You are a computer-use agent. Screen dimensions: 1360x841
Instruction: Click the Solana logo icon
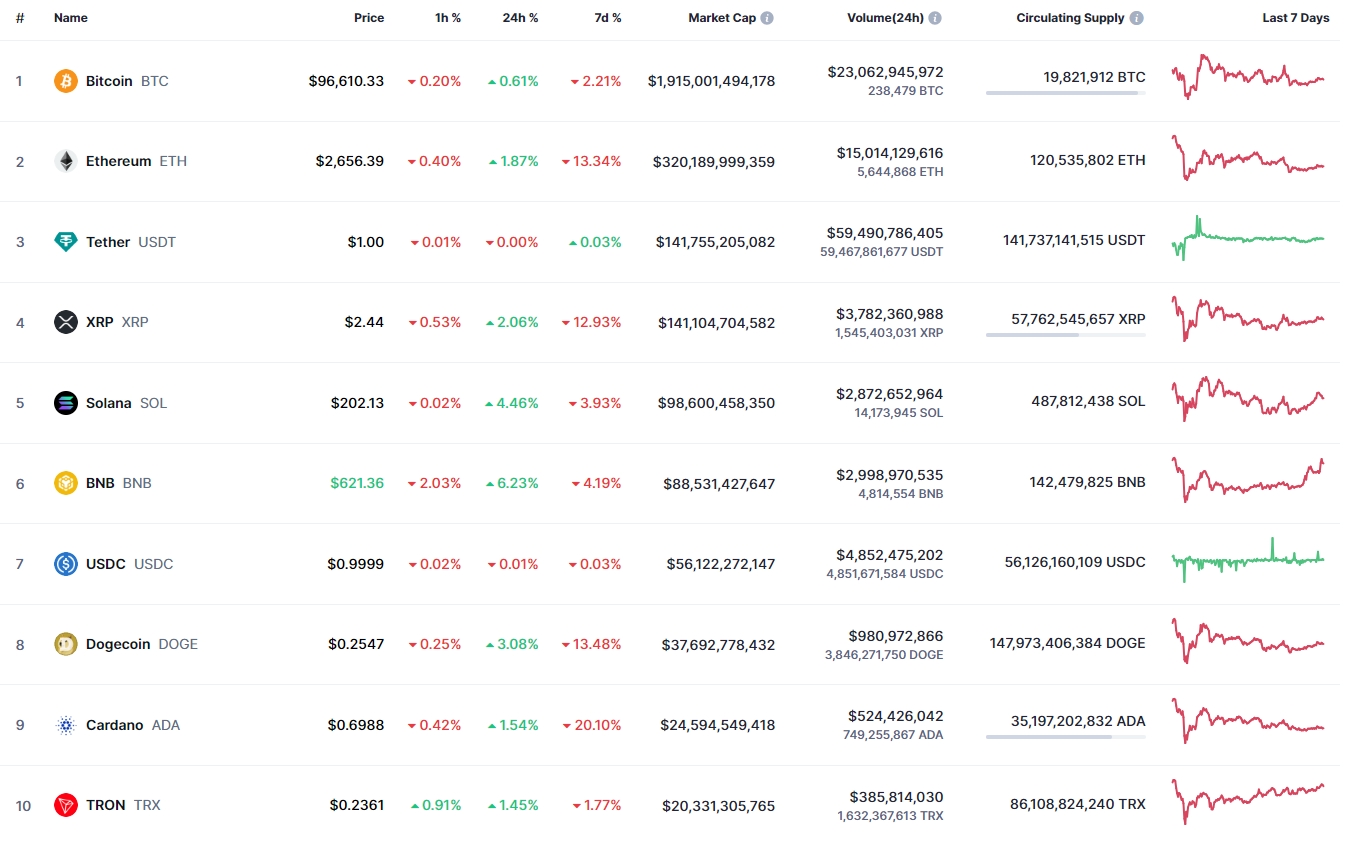pyautogui.click(x=65, y=403)
